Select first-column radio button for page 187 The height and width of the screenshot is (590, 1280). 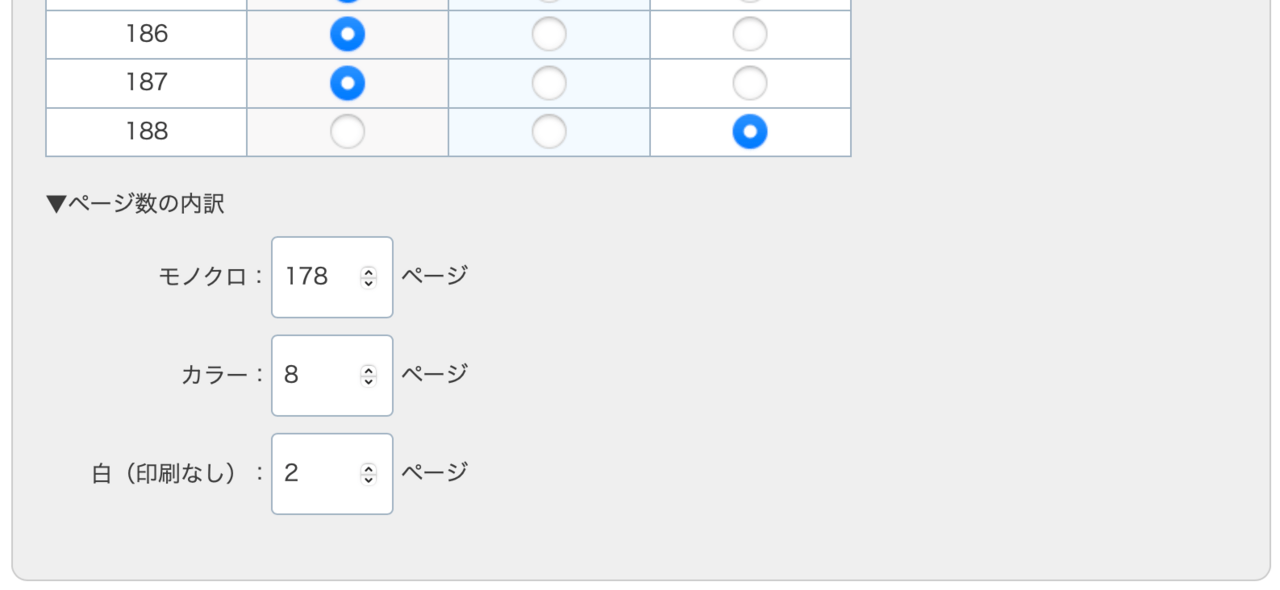click(x=348, y=83)
